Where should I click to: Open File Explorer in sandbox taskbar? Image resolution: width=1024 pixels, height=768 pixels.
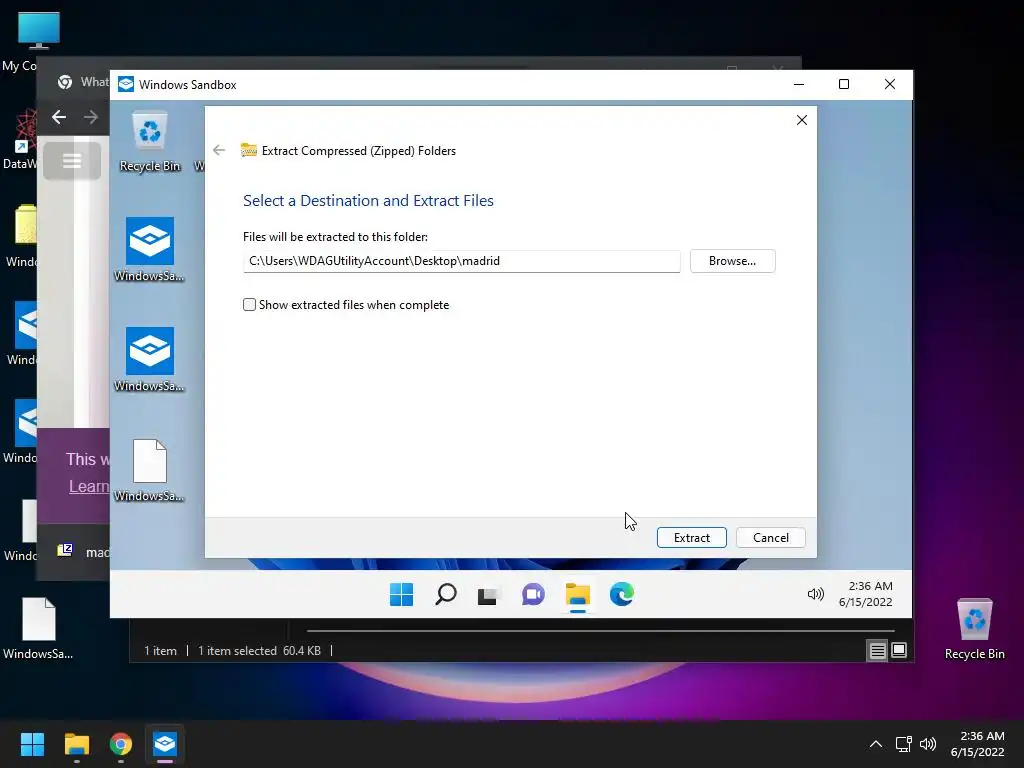[577, 594]
